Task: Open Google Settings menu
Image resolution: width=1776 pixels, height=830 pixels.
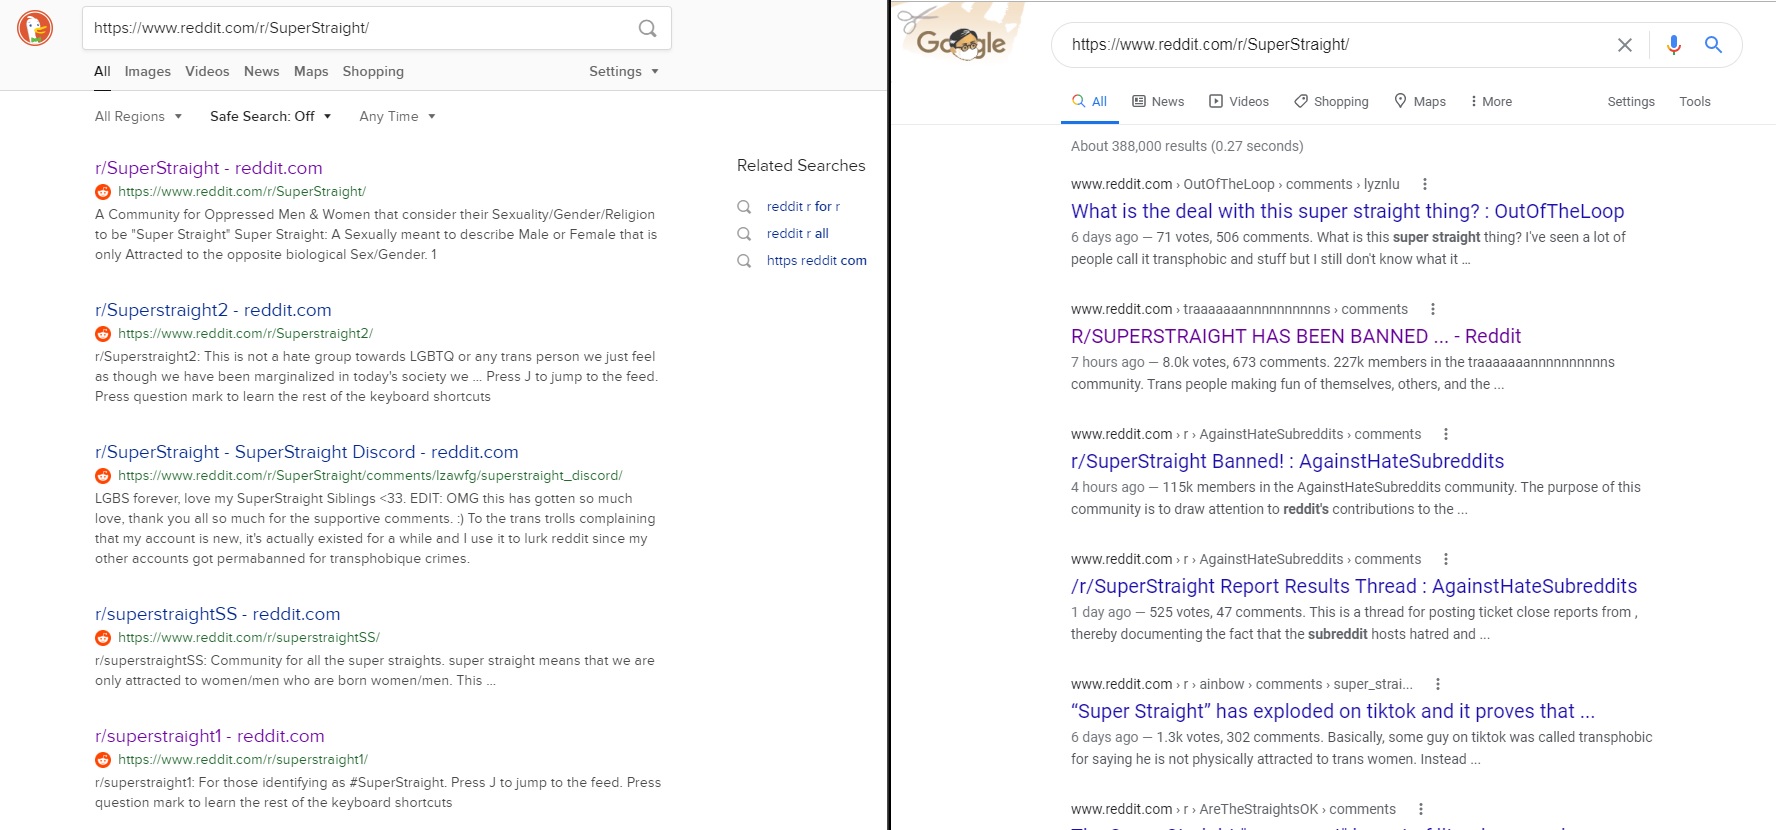Action: [1631, 102]
